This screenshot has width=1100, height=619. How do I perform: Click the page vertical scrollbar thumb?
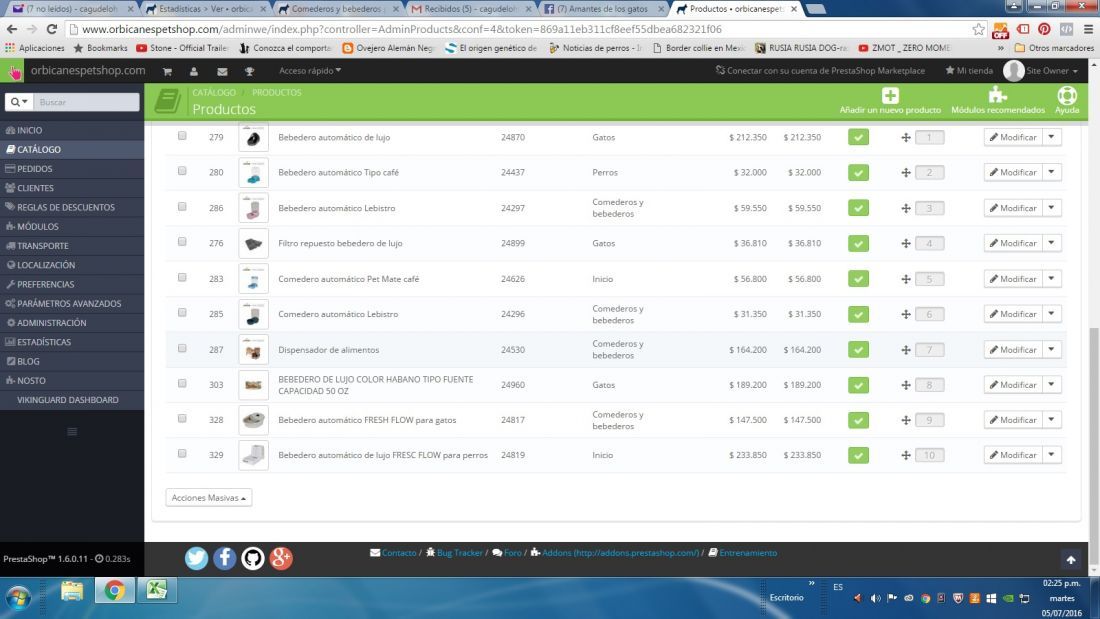coord(1093,446)
